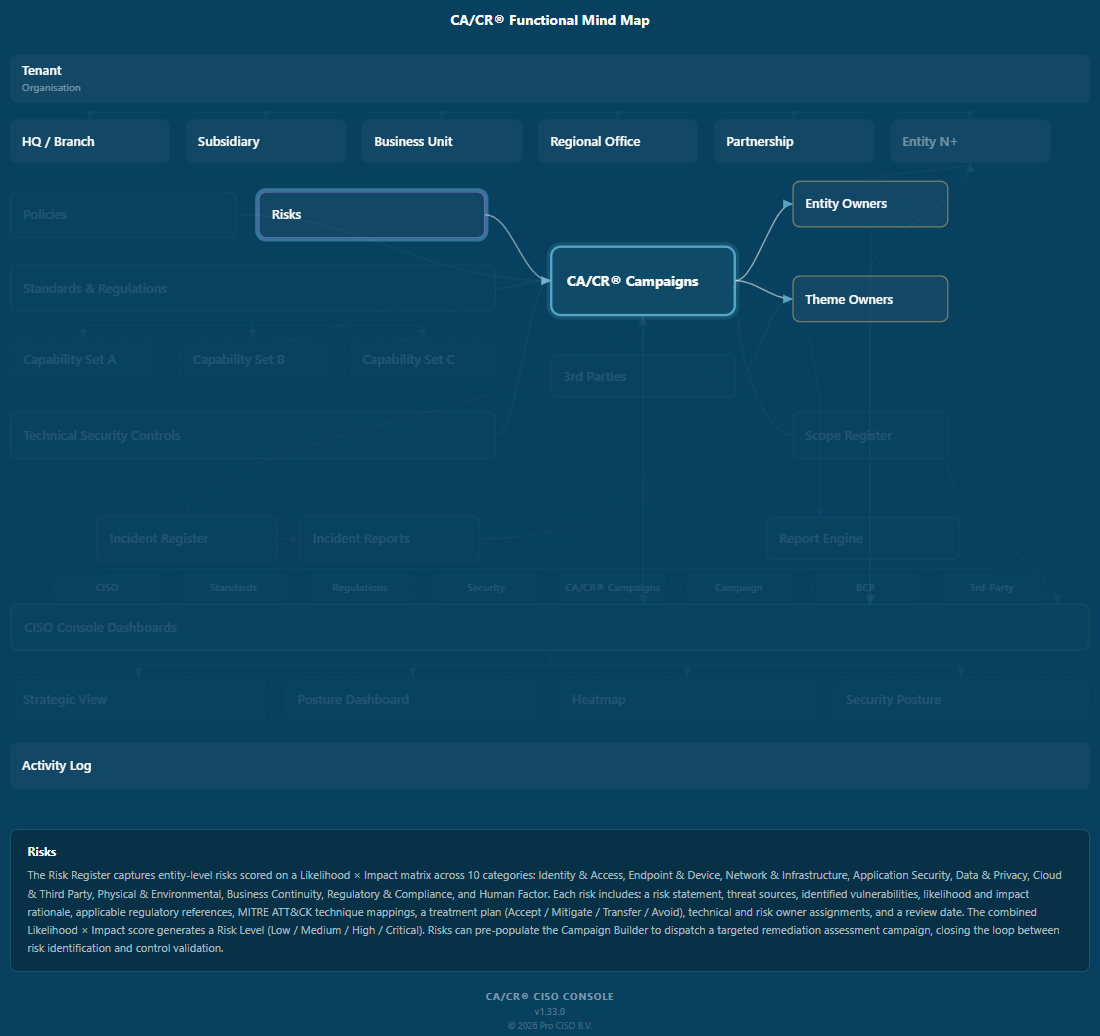
Task: Open the Posture Dashboard node
Action: (x=412, y=699)
